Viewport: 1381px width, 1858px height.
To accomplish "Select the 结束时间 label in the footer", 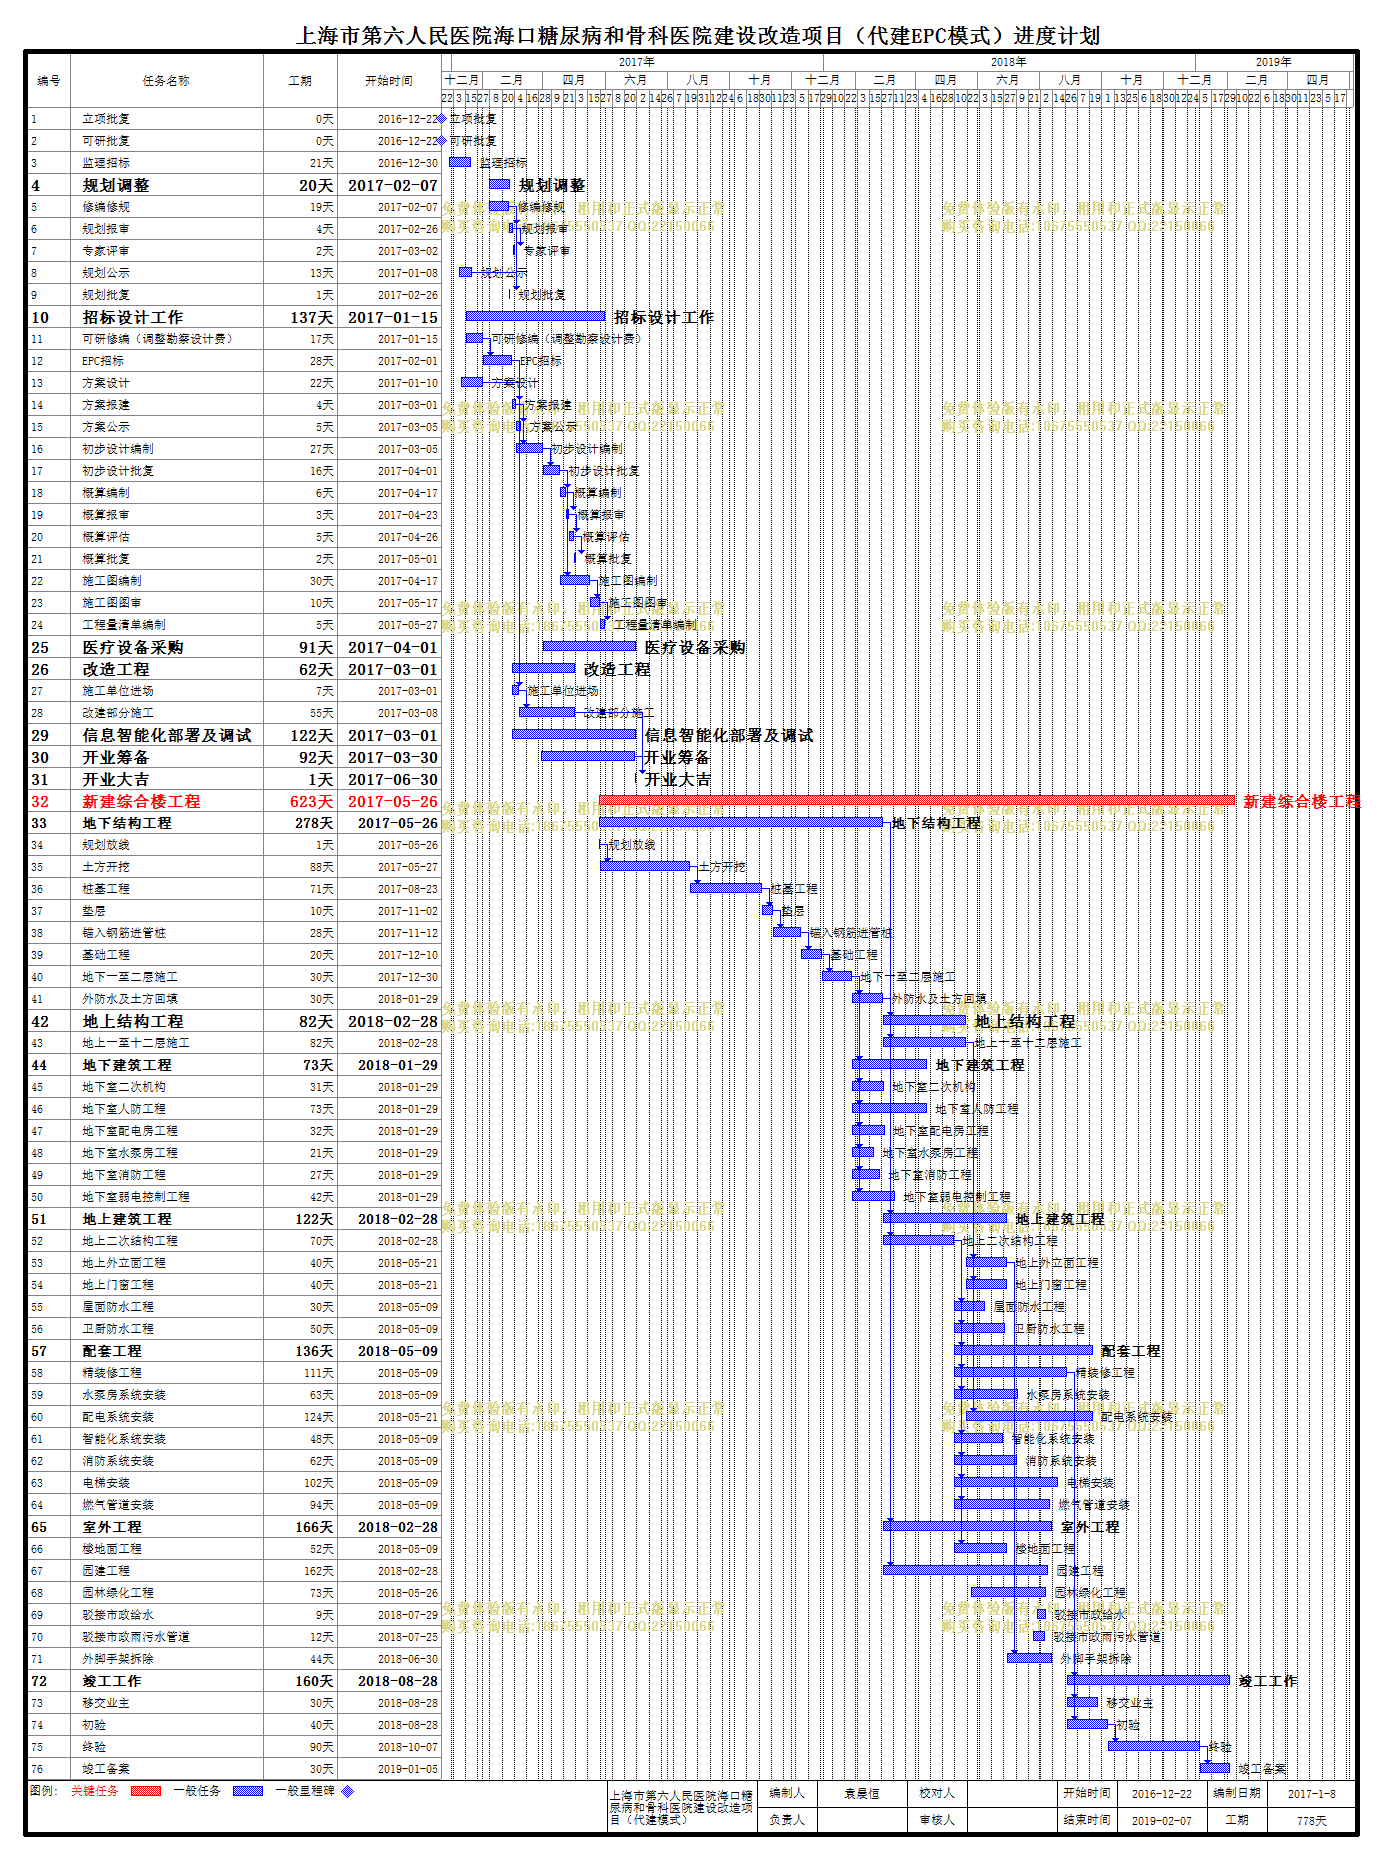I will click(1087, 1820).
